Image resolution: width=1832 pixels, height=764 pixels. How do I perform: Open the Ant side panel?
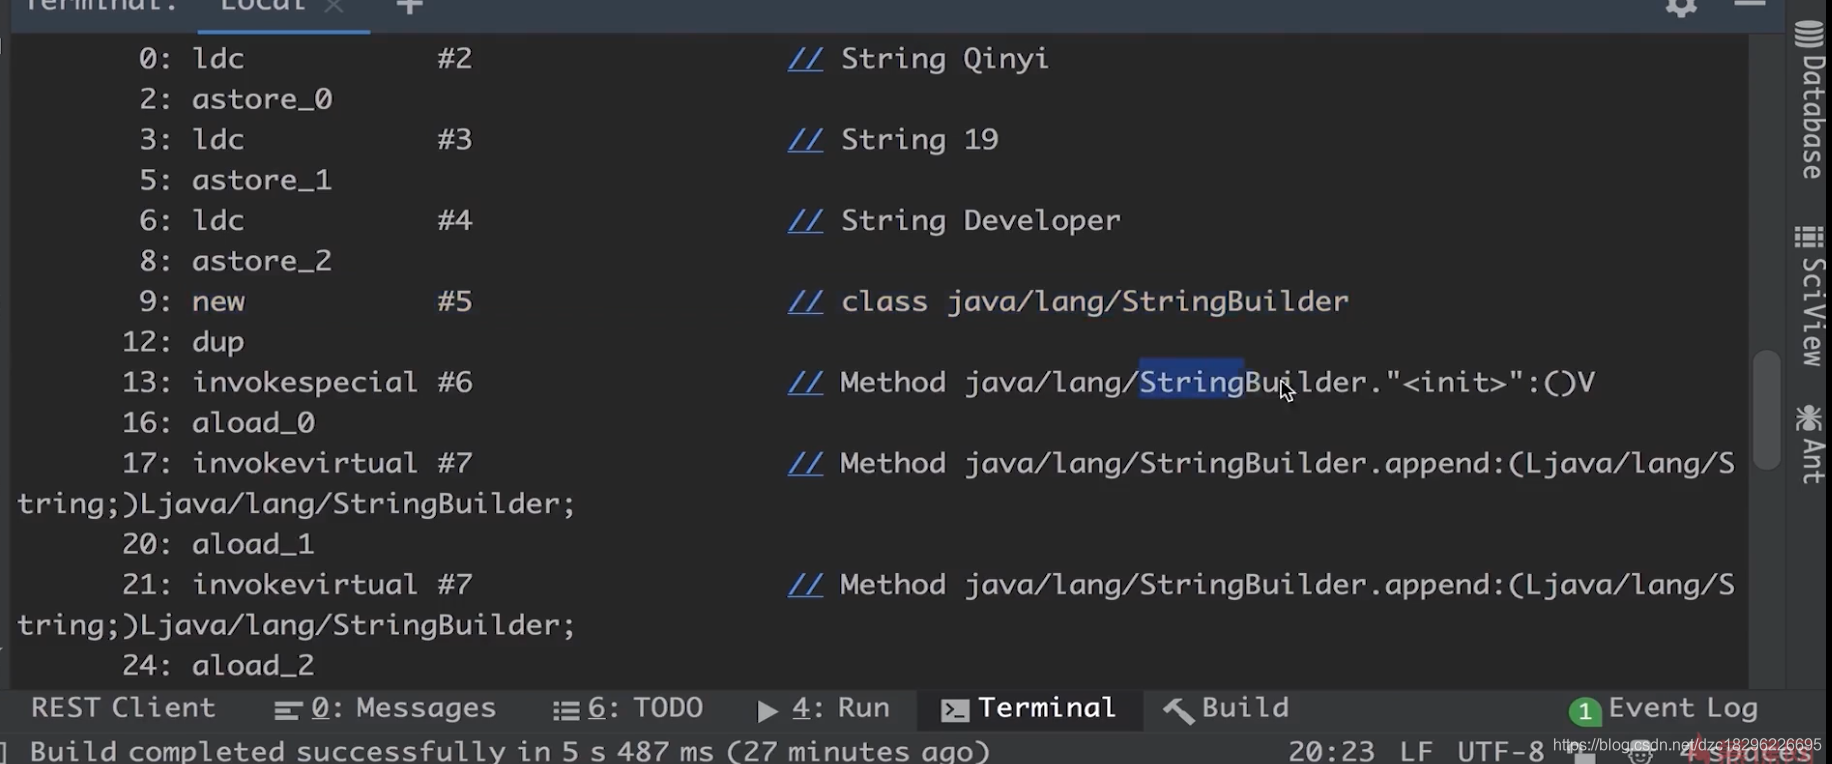click(x=1812, y=444)
